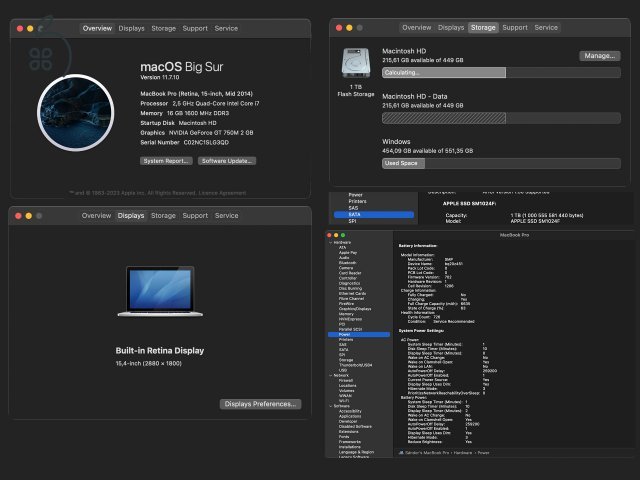Open Displays Preferences

point(260,404)
